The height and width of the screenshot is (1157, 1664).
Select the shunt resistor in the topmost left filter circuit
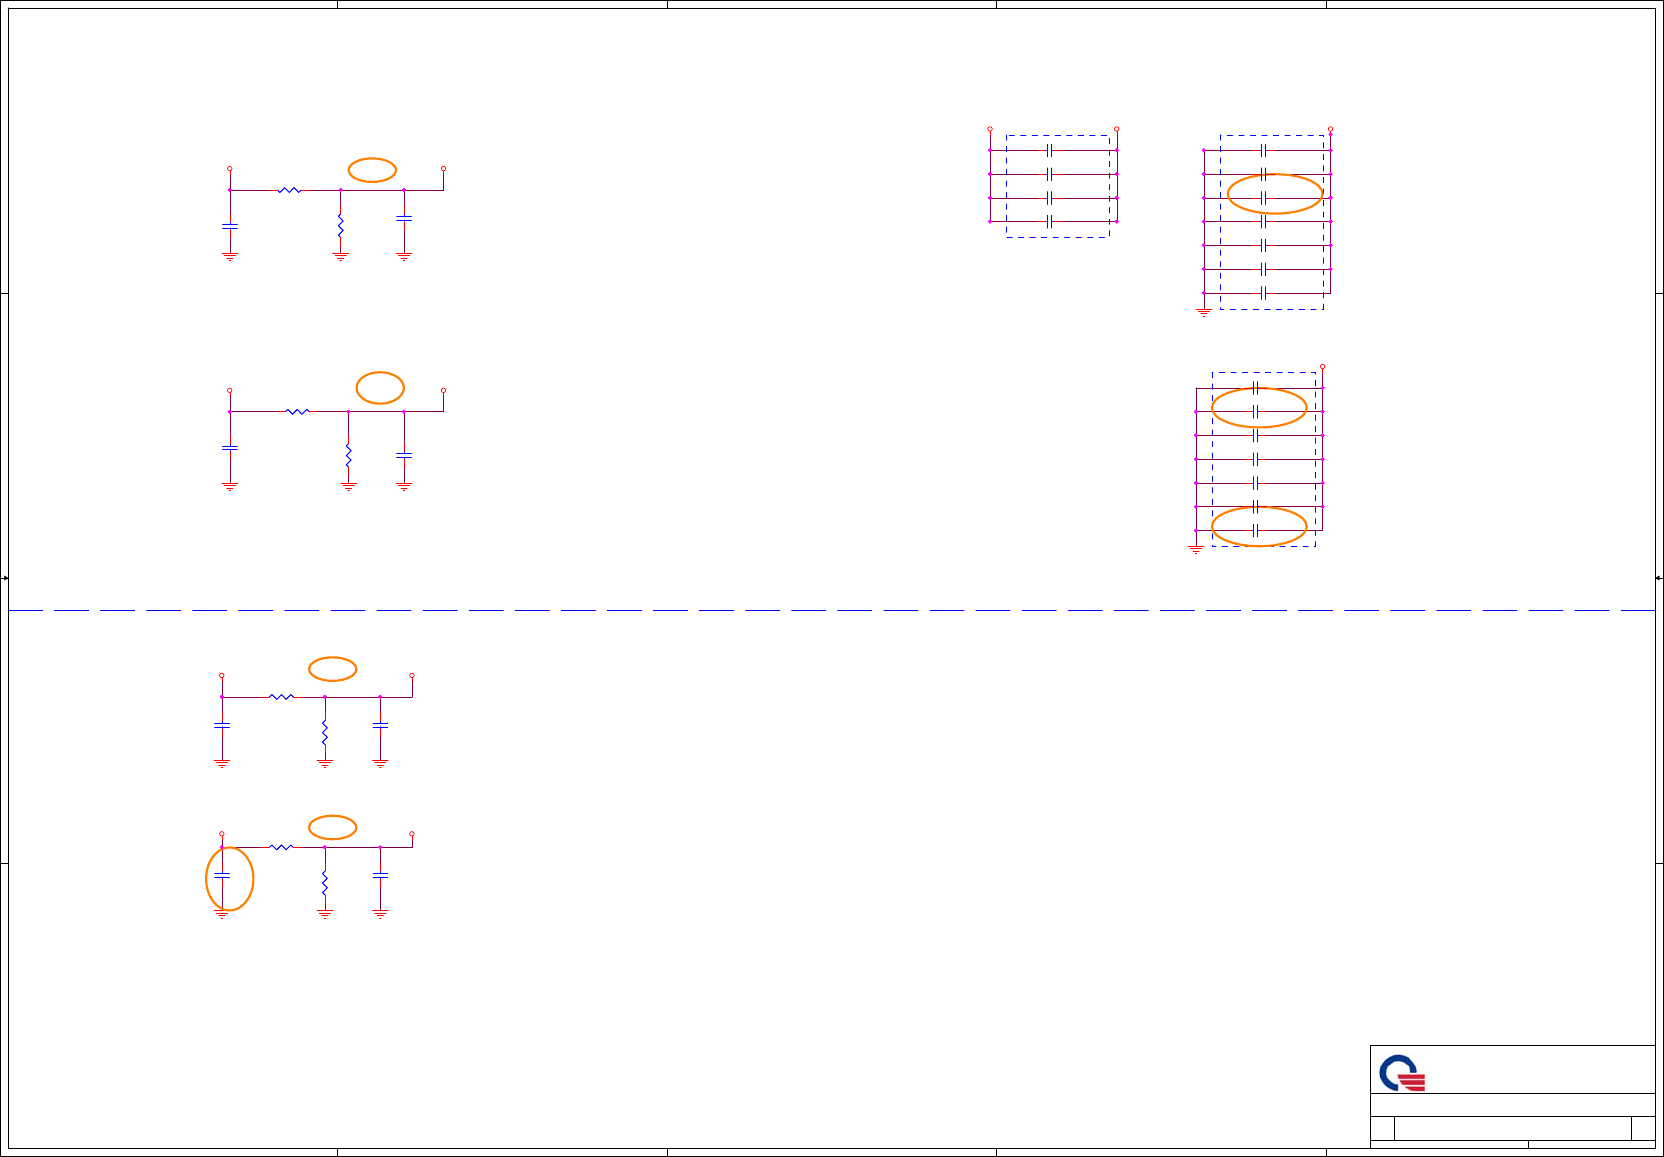coord(340,225)
